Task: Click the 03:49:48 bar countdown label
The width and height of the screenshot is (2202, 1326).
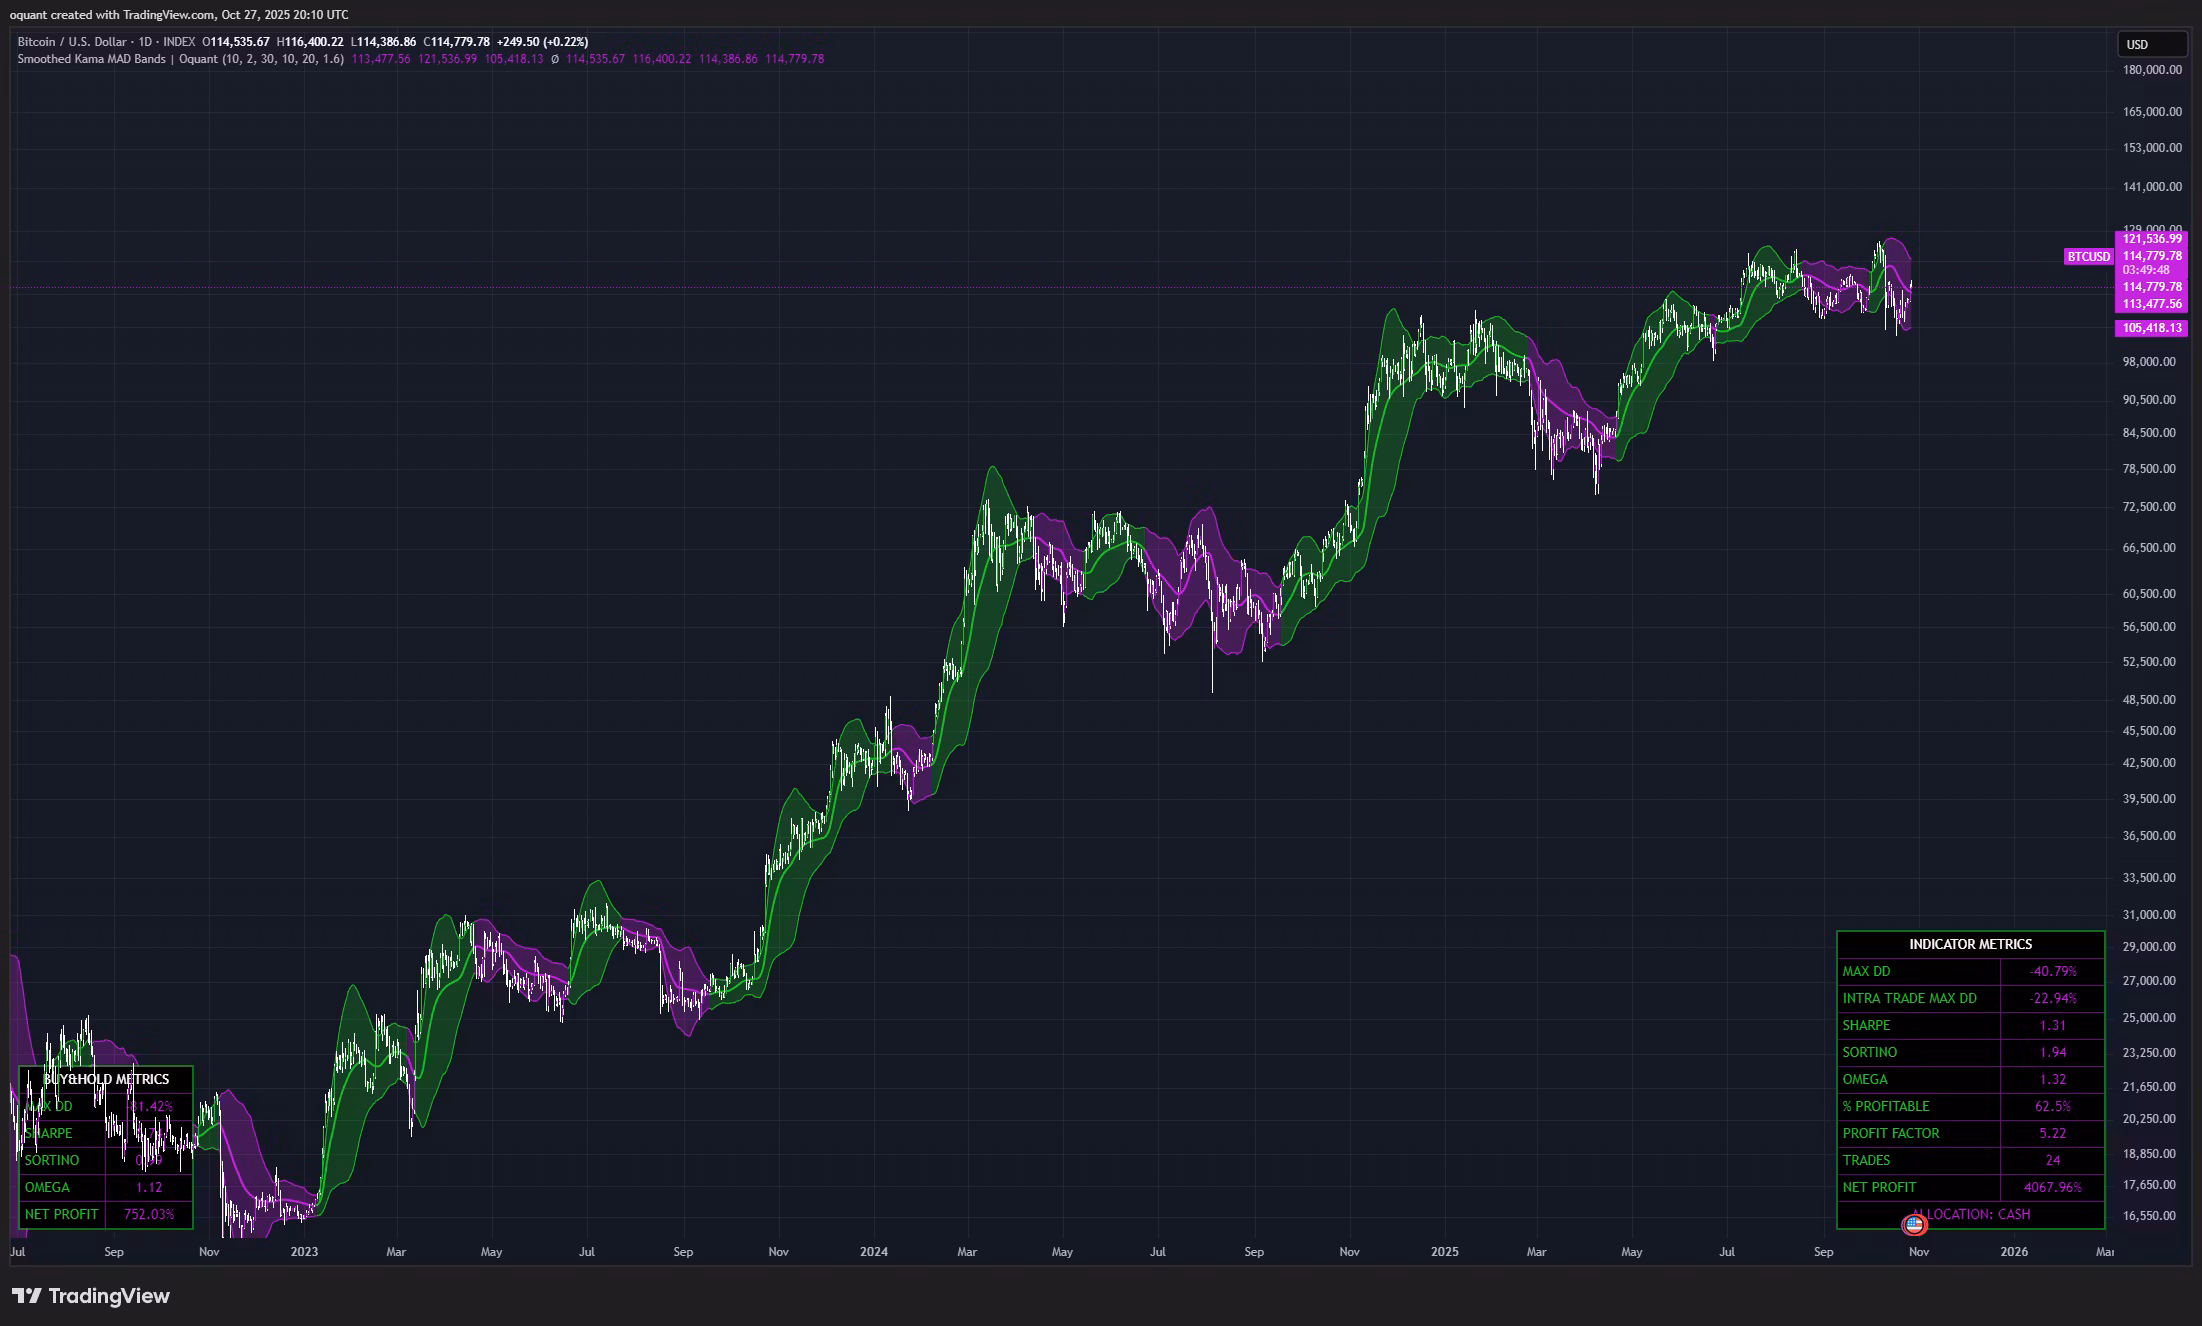Action: 2146,270
